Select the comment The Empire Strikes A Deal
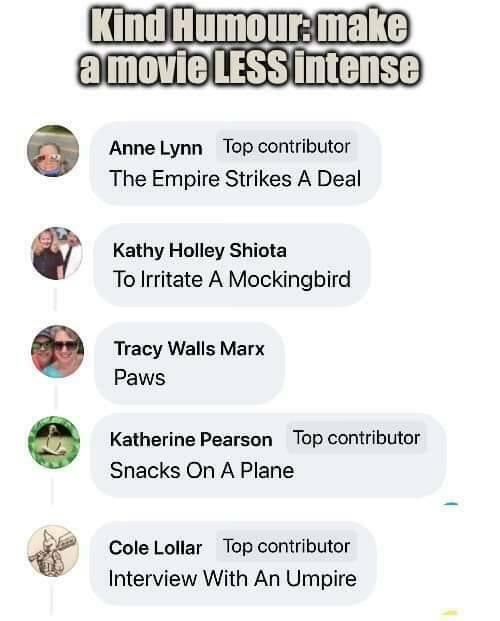Screen dimensions: 500x621 235,179
